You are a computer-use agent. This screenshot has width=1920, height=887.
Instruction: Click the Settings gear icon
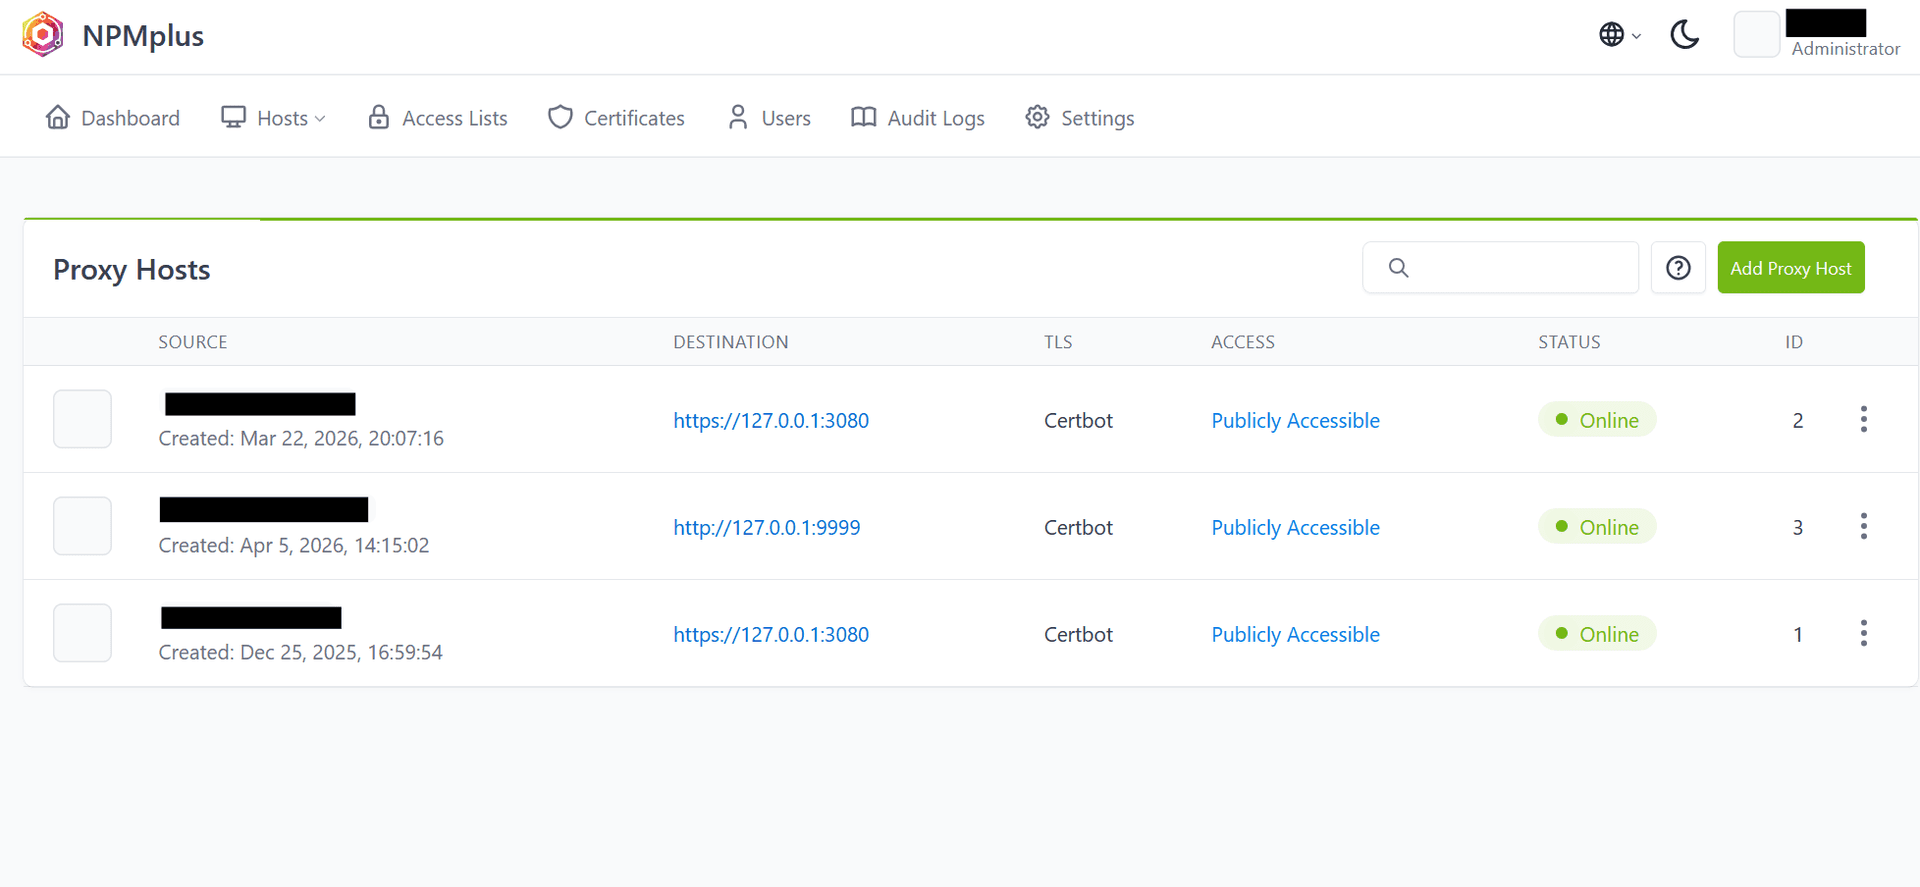click(x=1037, y=117)
